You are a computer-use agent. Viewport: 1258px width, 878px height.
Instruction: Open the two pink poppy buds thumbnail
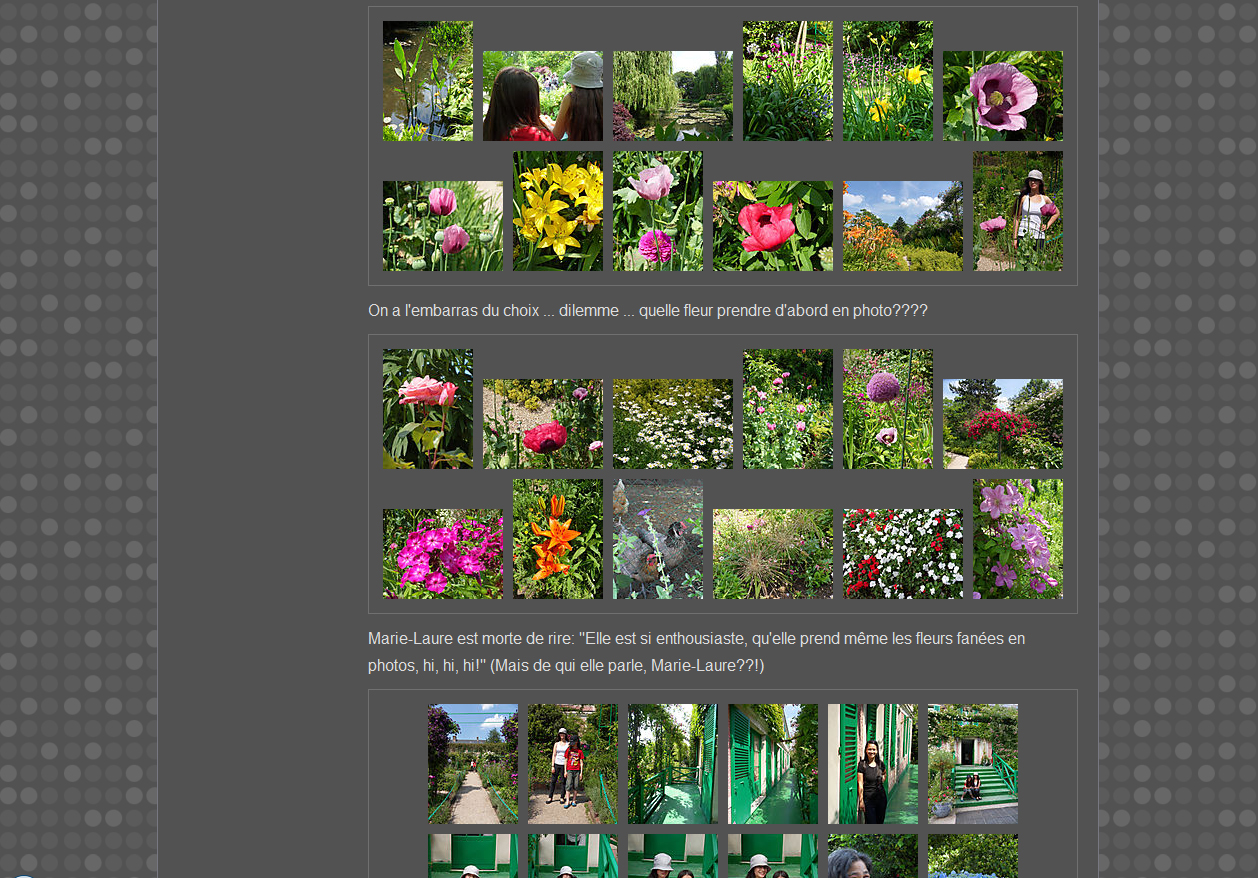click(442, 226)
